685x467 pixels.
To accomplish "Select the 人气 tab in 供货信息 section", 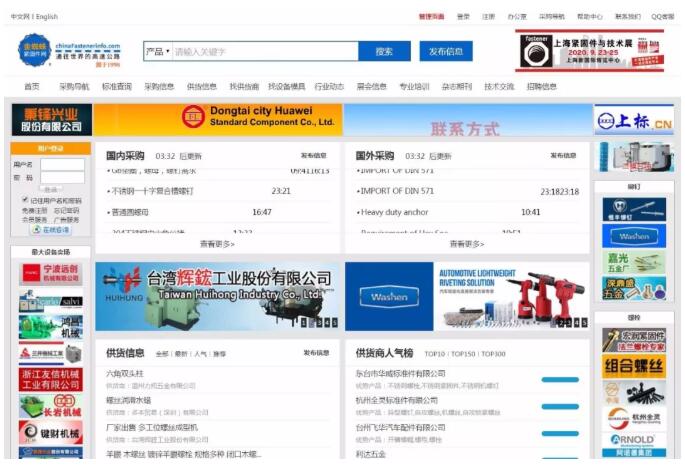I will coord(200,354).
